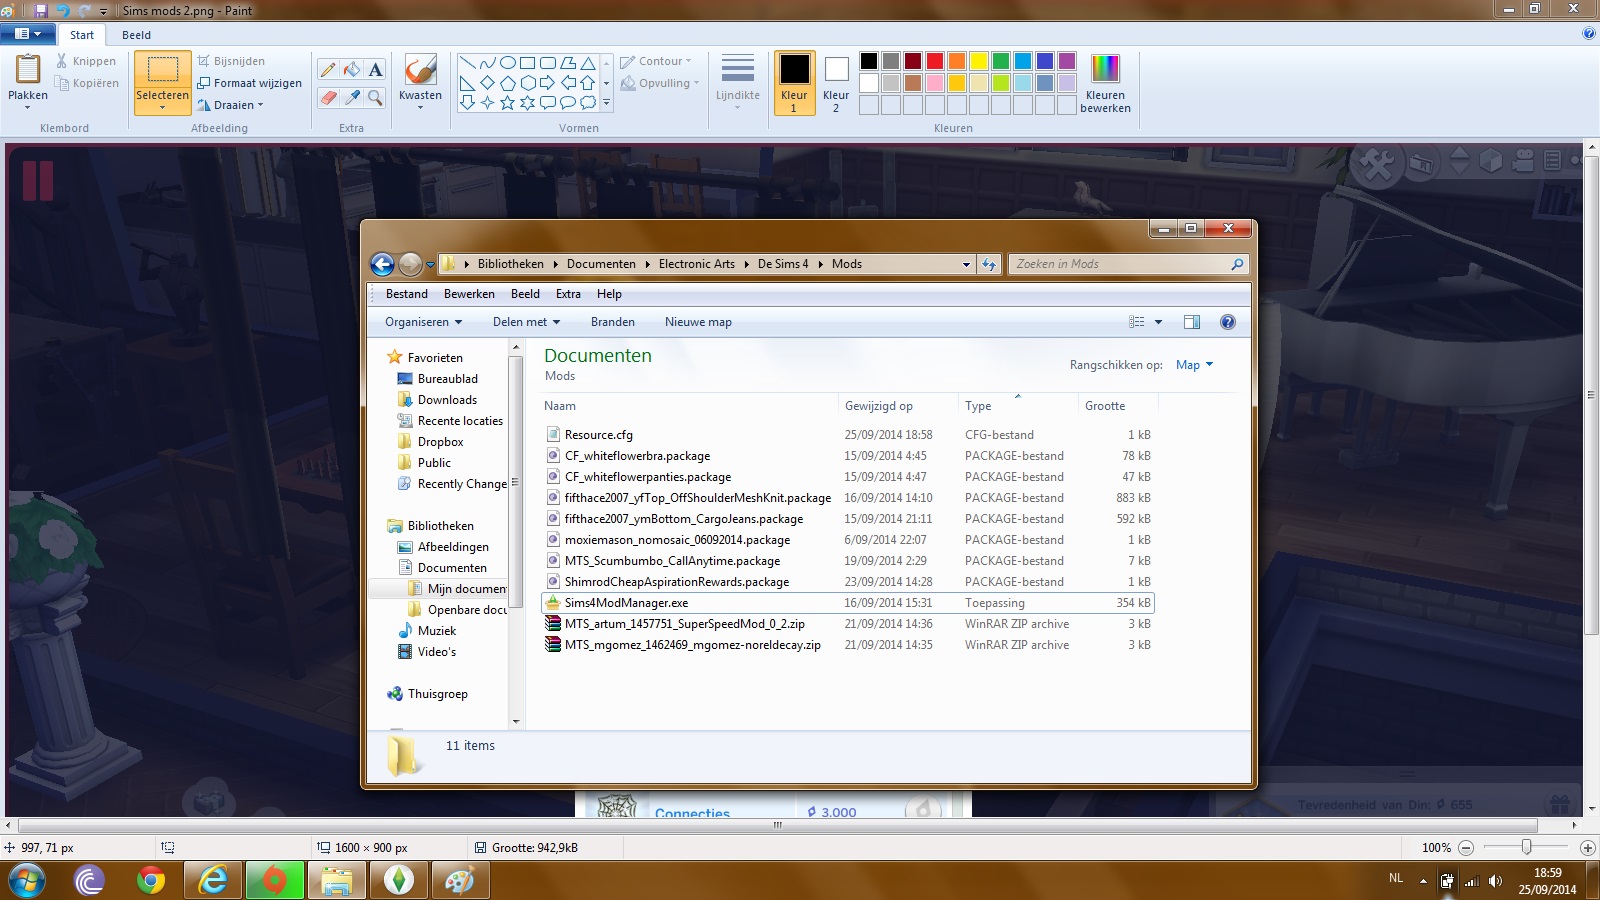1600x900 pixels.
Task: Click the Kopiëren copy button
Action: [x=88, y=83]
